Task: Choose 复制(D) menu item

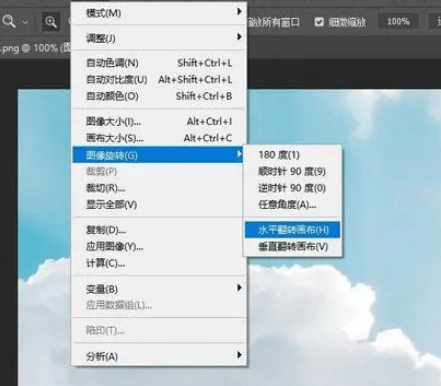Action: tap(159, 230)
